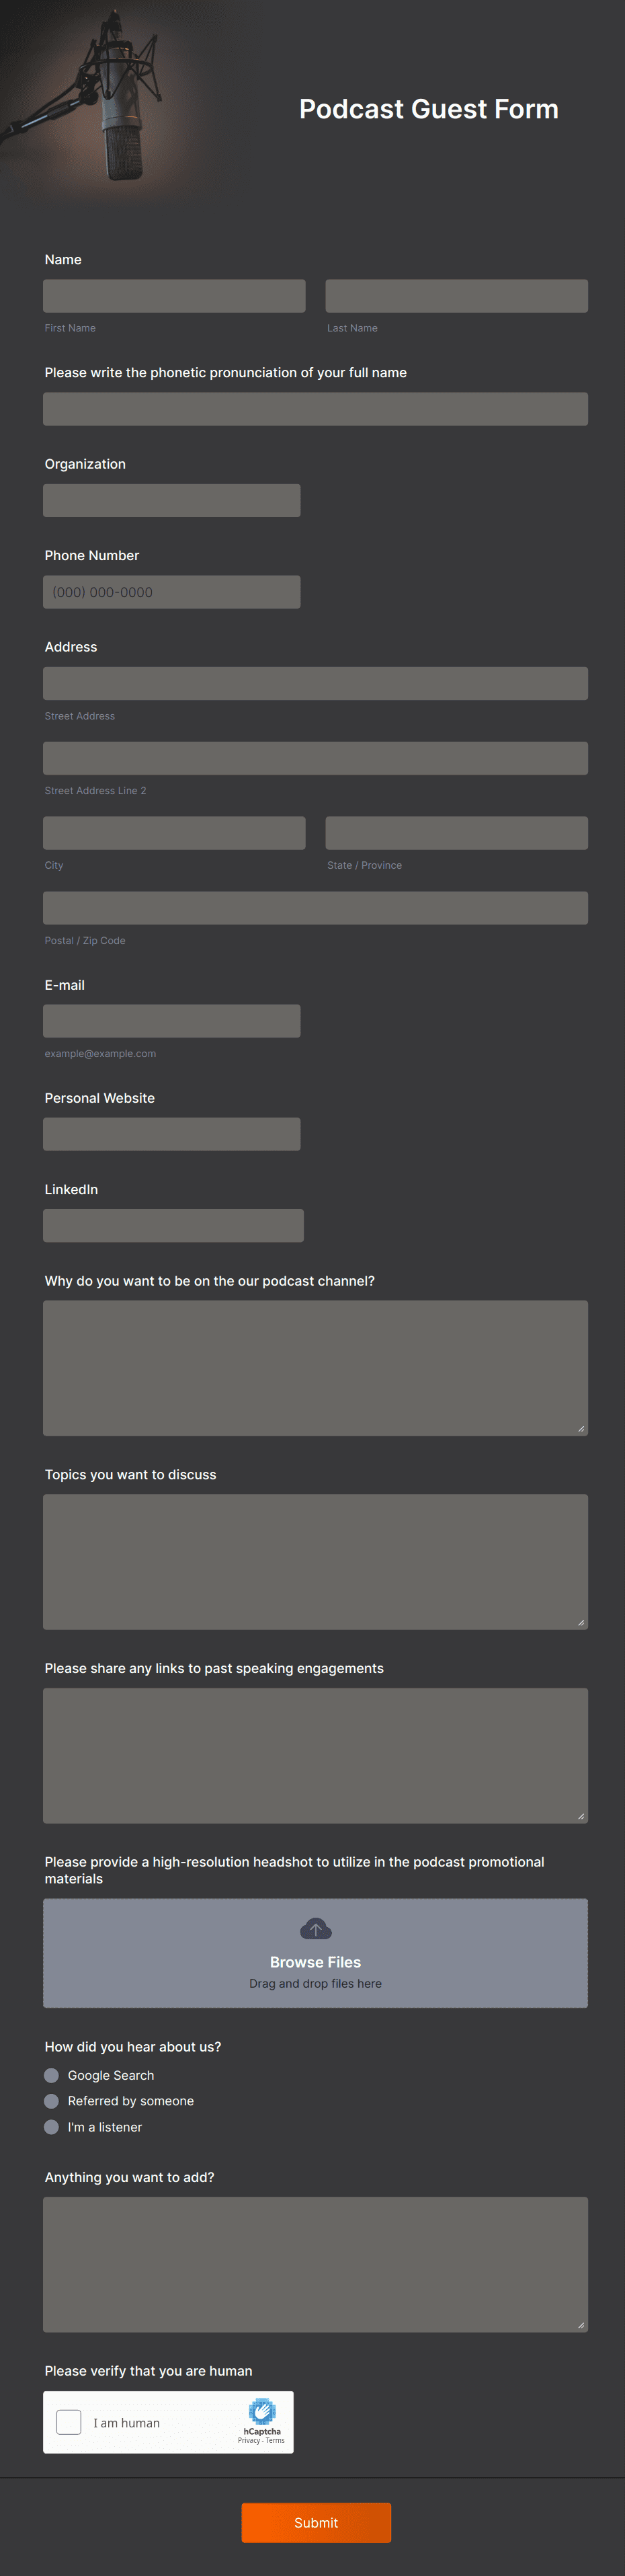Click the Postal / Zip Code field

coord(315,907)
